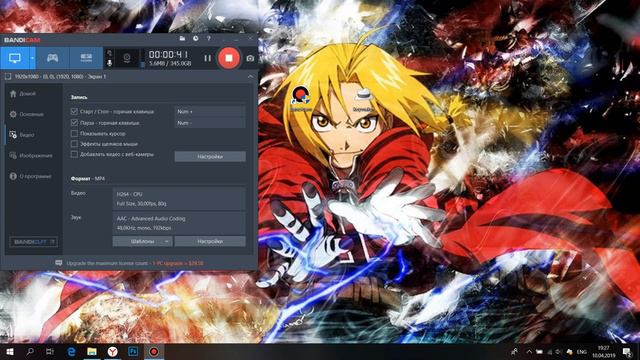The width and height of the screenshot is (640, 360).
Task: Click the upgrade license offer link
Action: pos(178,263)
